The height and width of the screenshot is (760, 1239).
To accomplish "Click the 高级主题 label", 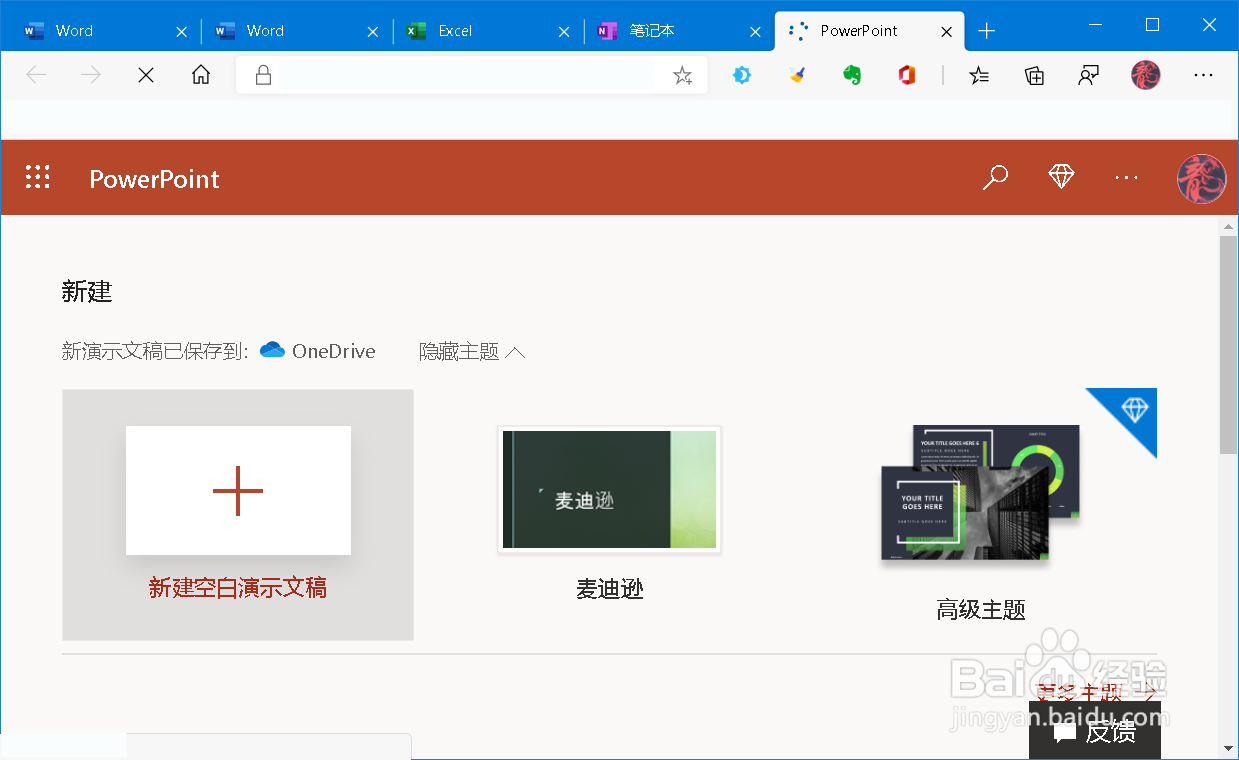I will coord(981,609).
